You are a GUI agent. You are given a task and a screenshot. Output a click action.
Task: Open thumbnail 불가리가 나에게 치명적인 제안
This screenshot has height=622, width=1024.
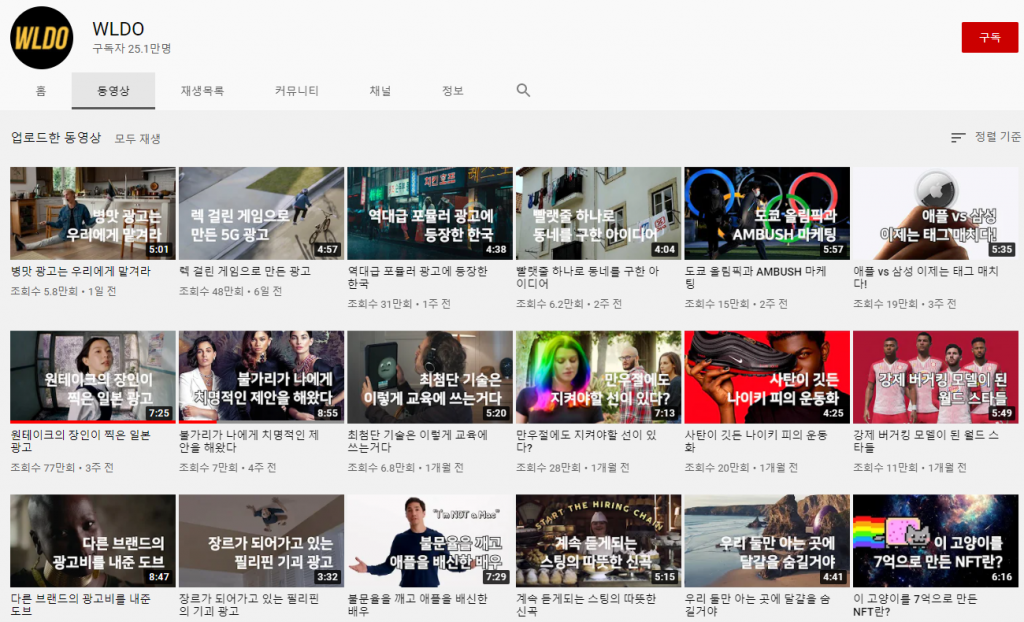coord(261,377)
